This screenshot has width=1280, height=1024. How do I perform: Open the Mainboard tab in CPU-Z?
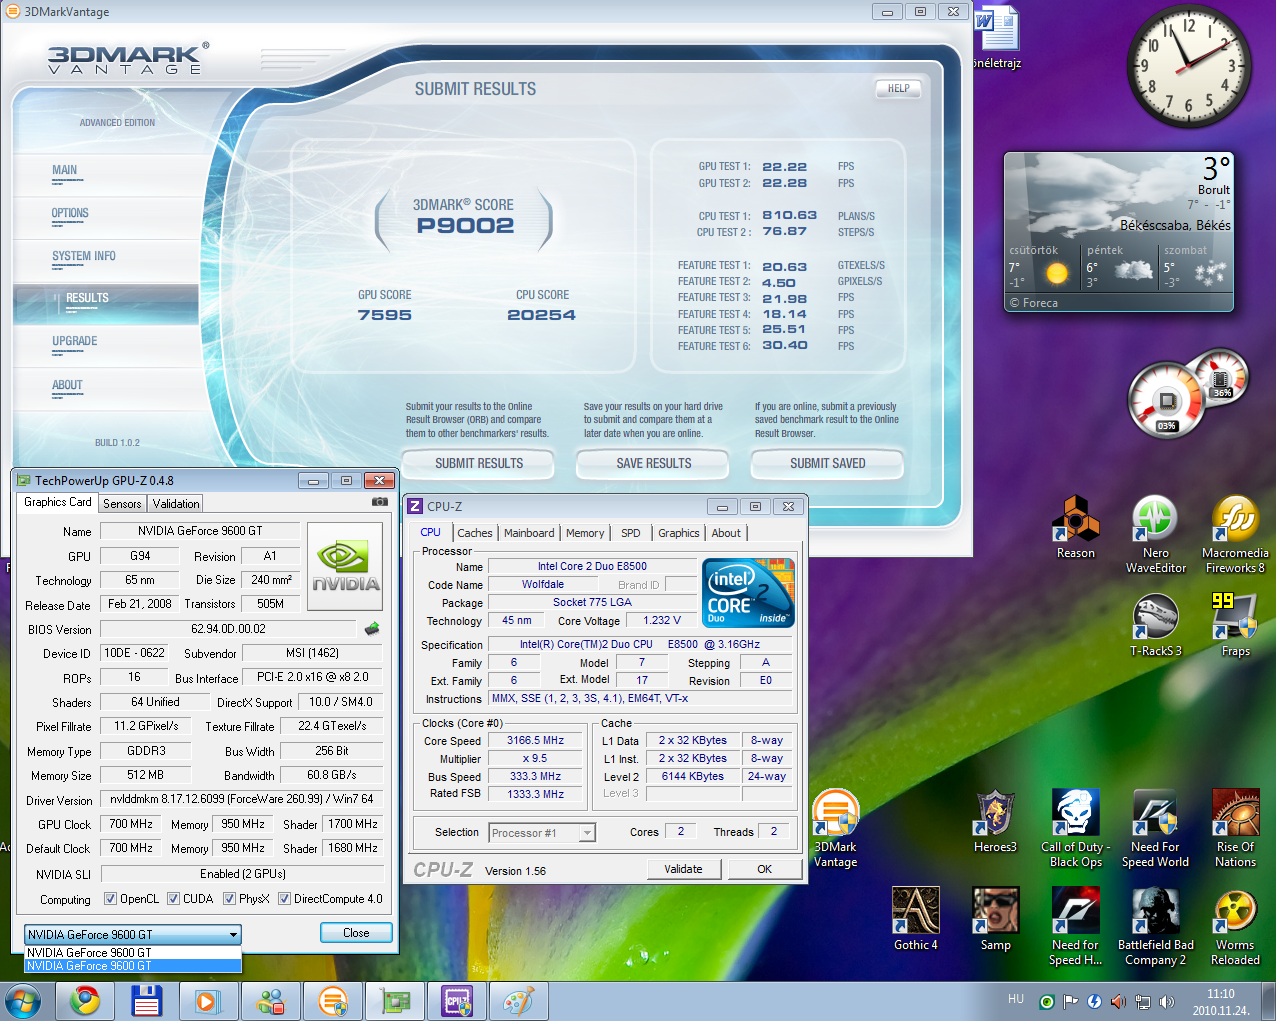point(529,533)
